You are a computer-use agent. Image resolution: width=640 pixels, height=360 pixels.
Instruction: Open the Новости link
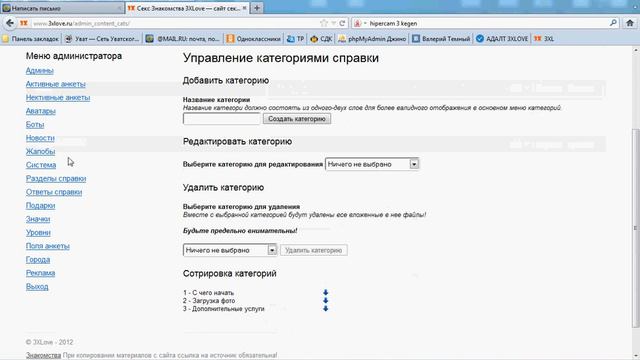40,138
